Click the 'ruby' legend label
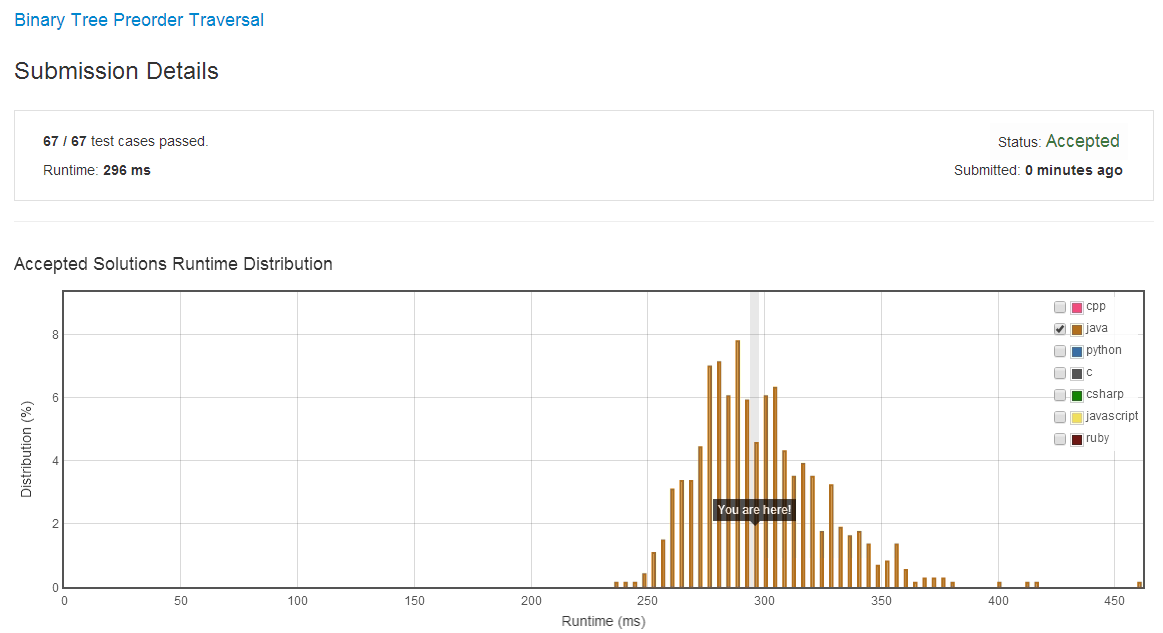The height and width of the screenshot is (633, 1163). pyautogui.click(x=1098, y=438)
